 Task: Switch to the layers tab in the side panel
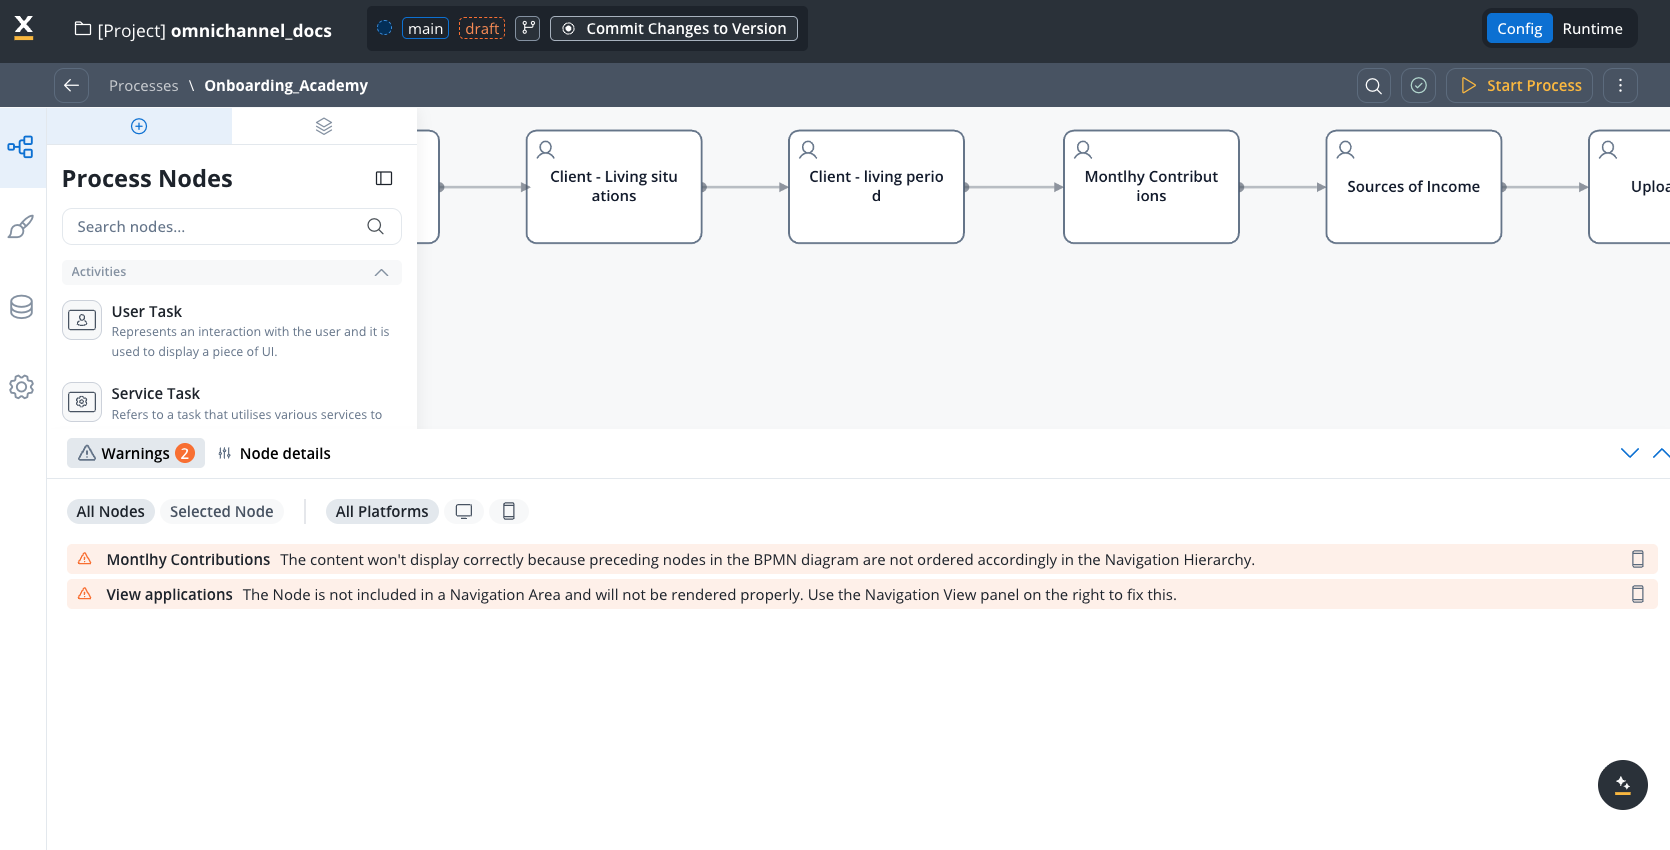coord(324,126)
